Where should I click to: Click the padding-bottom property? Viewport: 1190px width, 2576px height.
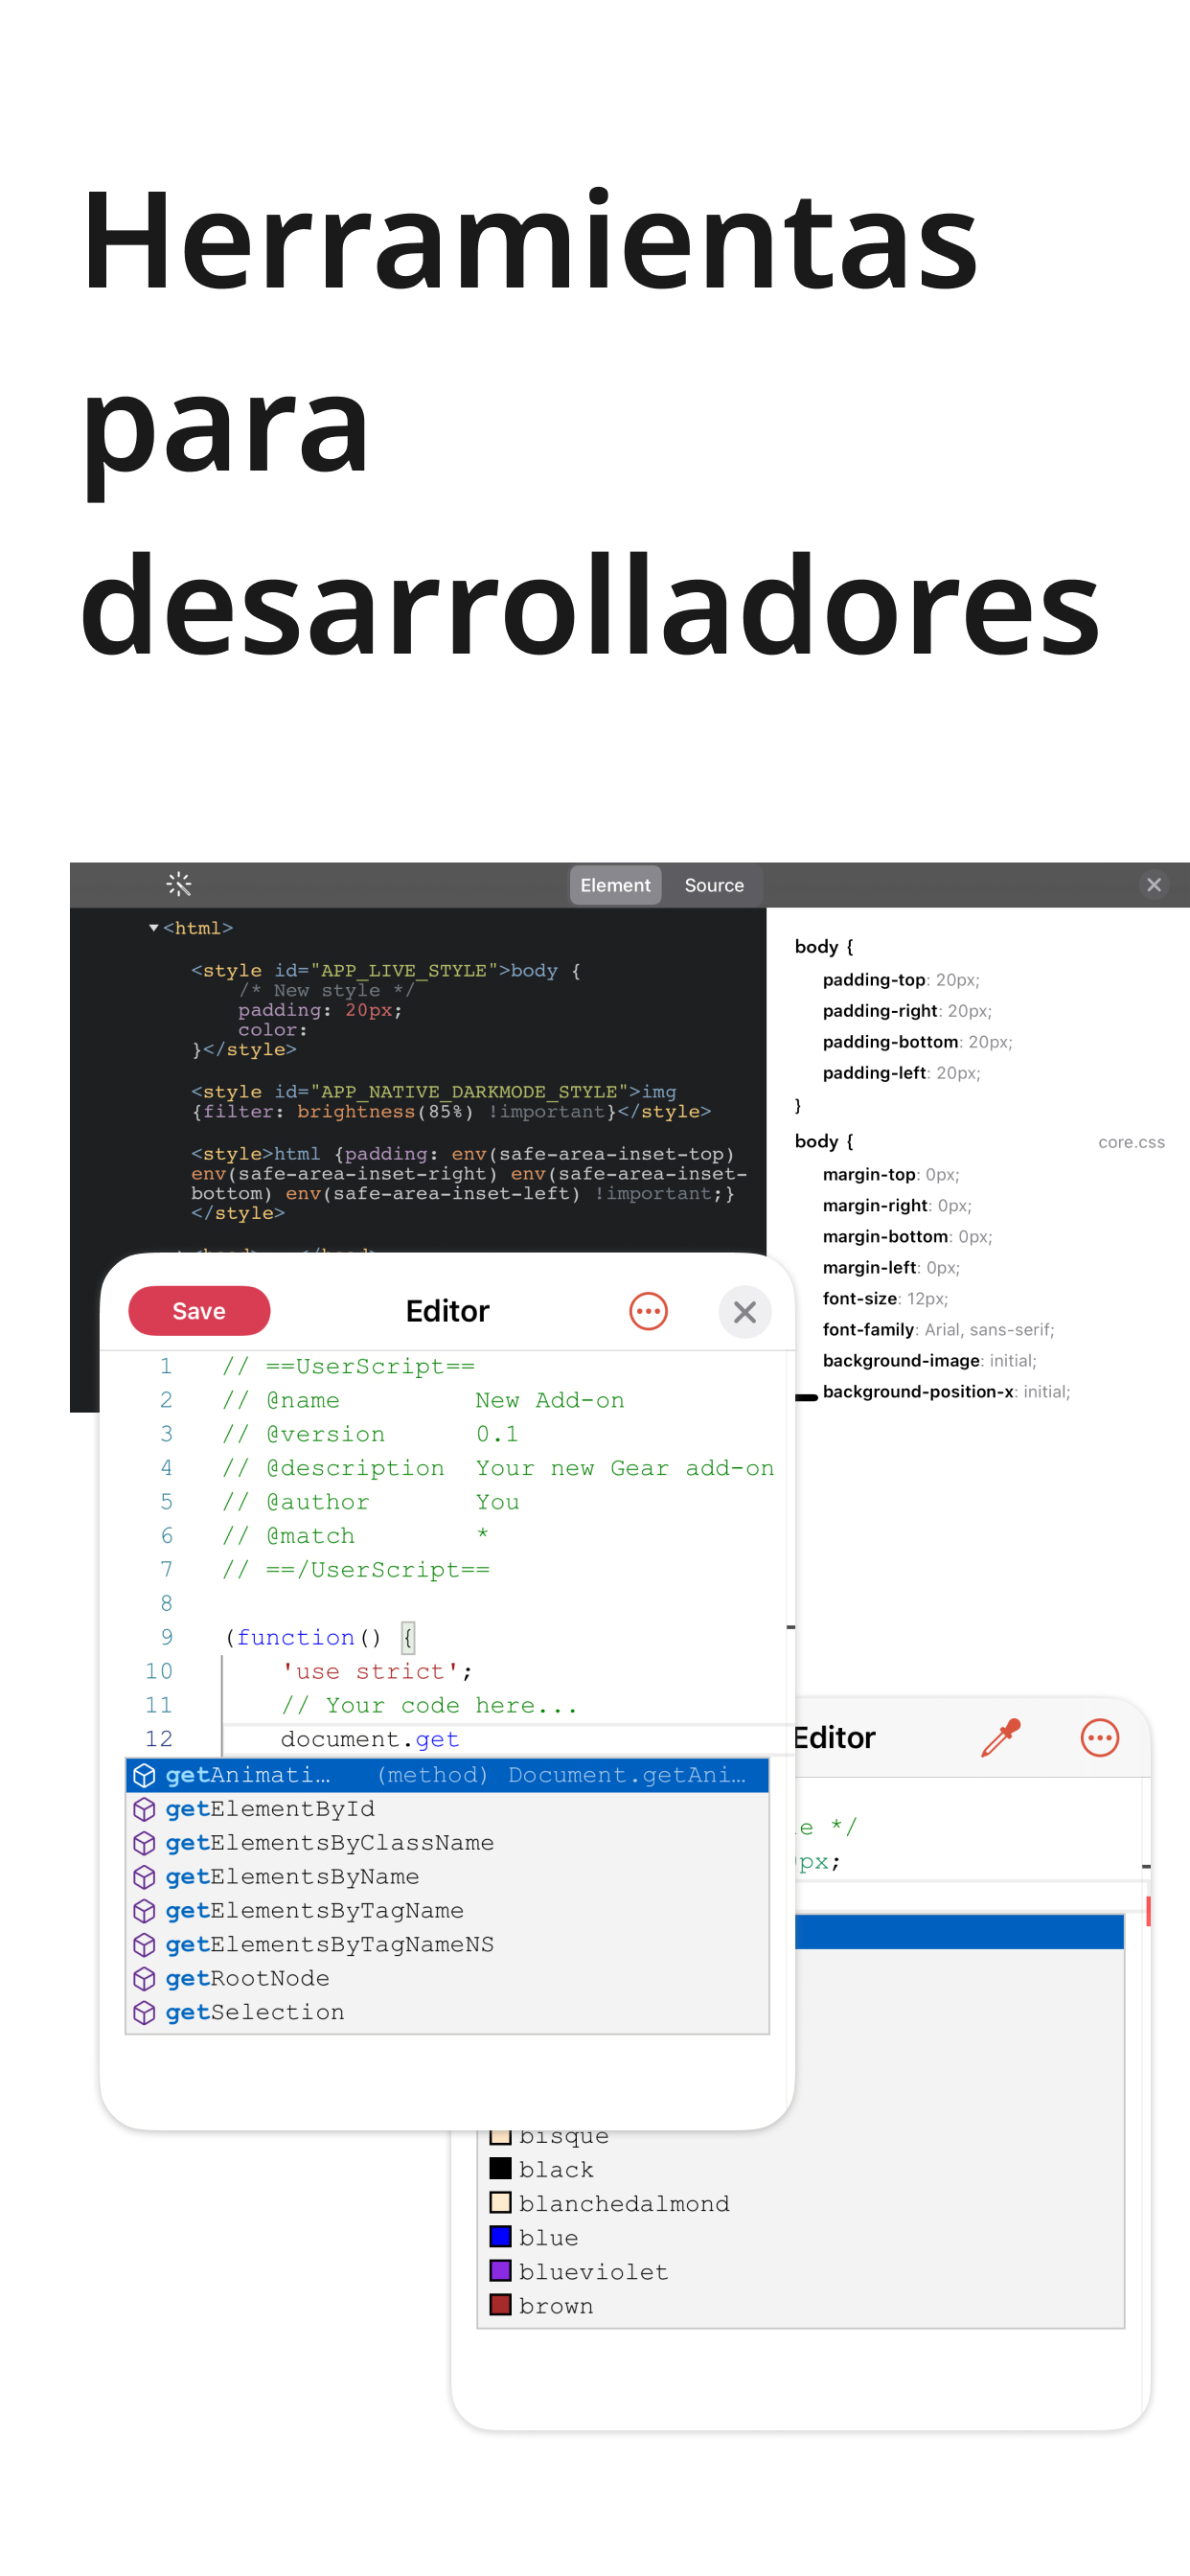click(x=917, y=1042)
